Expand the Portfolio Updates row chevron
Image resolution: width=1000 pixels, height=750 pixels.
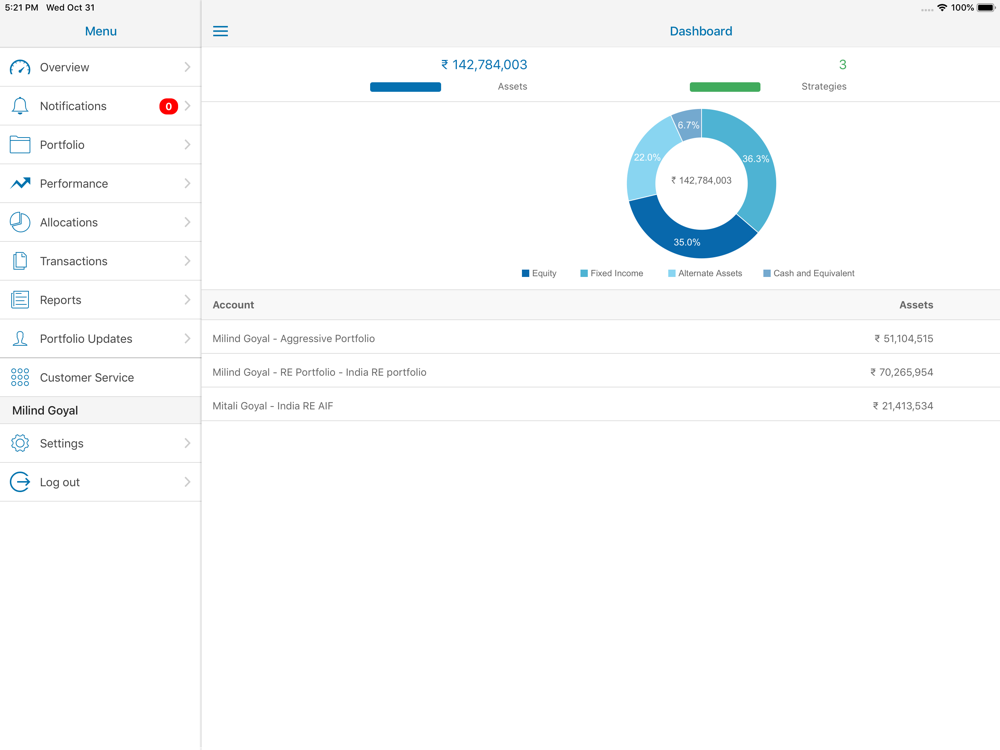click(x=188, y=339)
